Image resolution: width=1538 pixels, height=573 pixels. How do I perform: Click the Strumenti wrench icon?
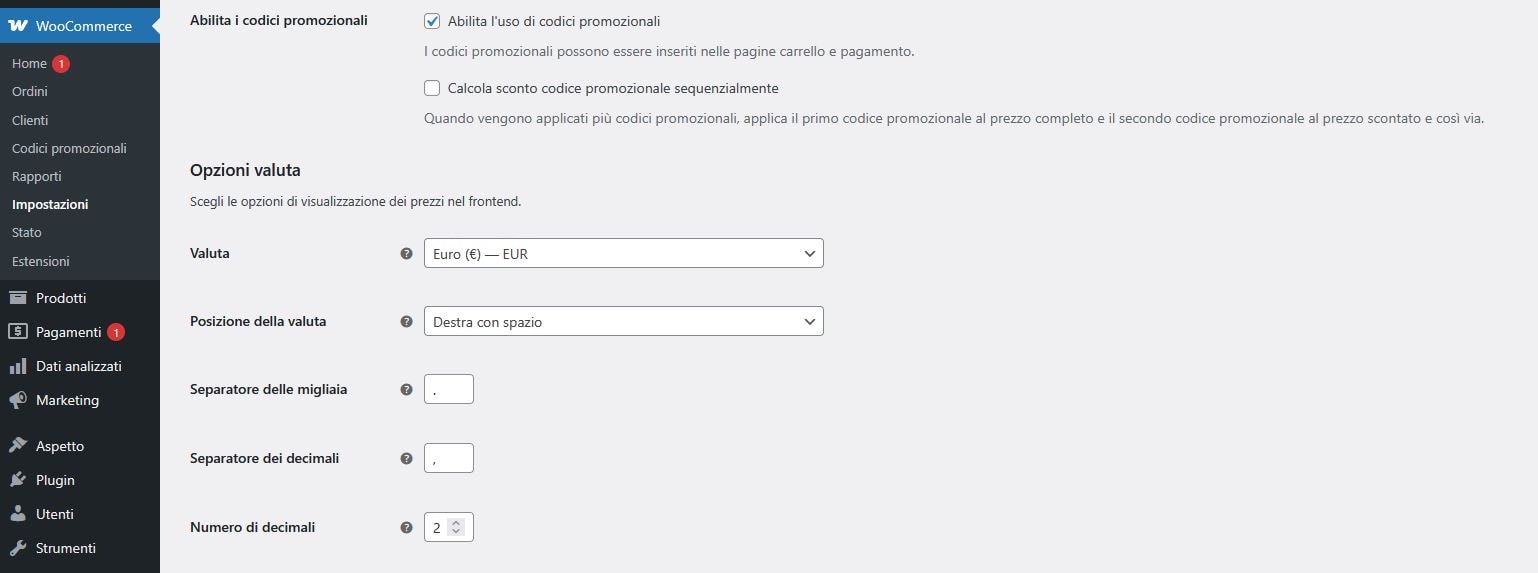[x=18, y=548]
